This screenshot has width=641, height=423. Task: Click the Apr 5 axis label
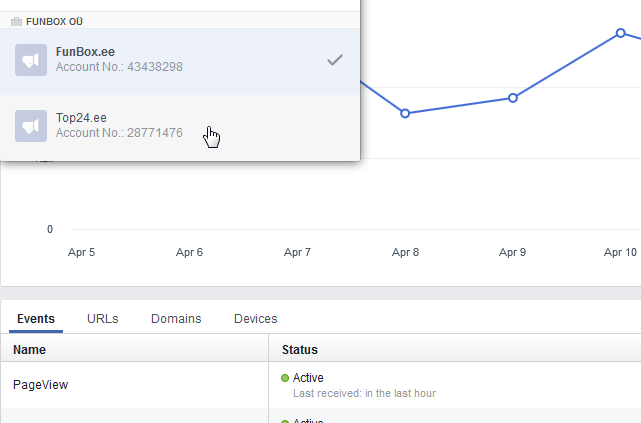[82, 253]
